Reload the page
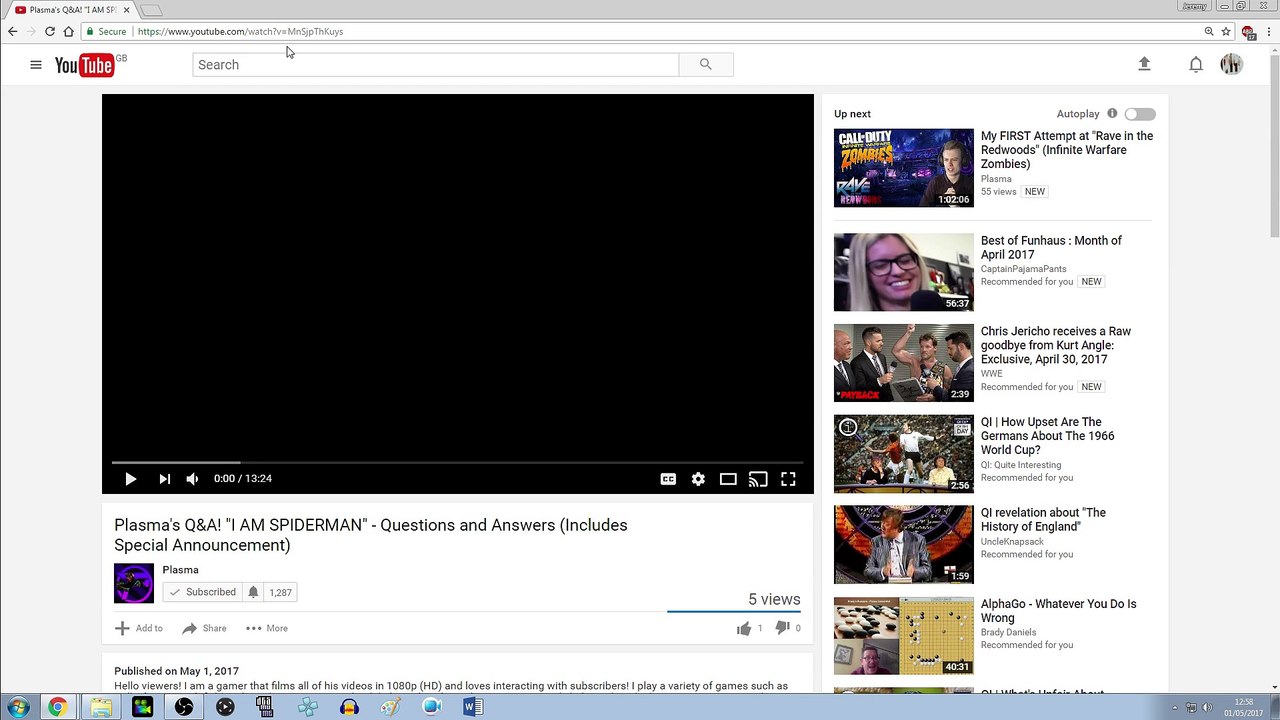The height and width of the screenshot is (720, 1280). tap(49, 31)
